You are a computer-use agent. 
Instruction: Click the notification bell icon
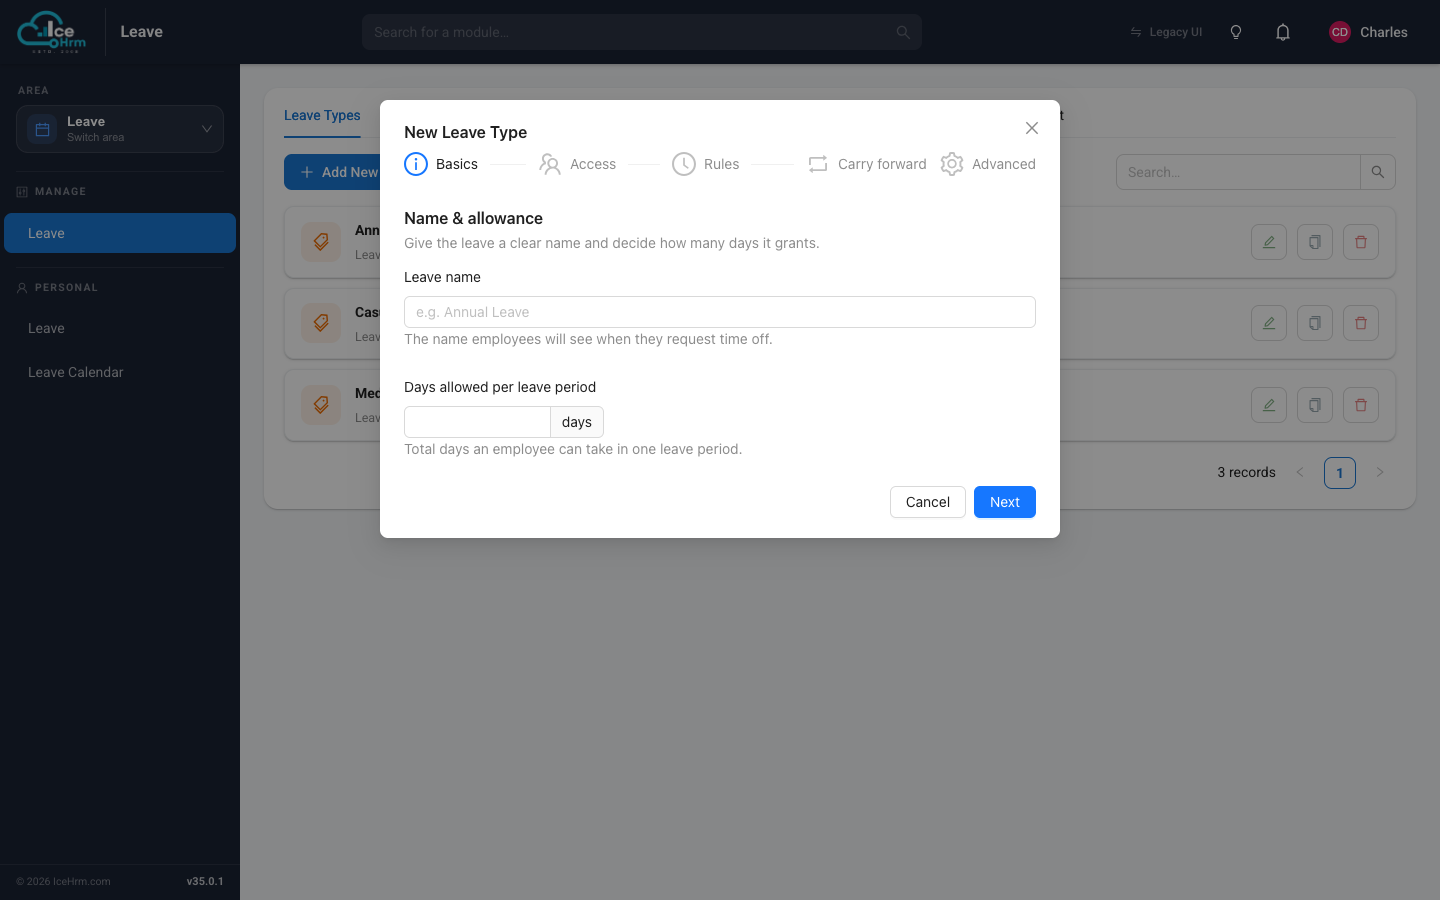pos(1283,32)
